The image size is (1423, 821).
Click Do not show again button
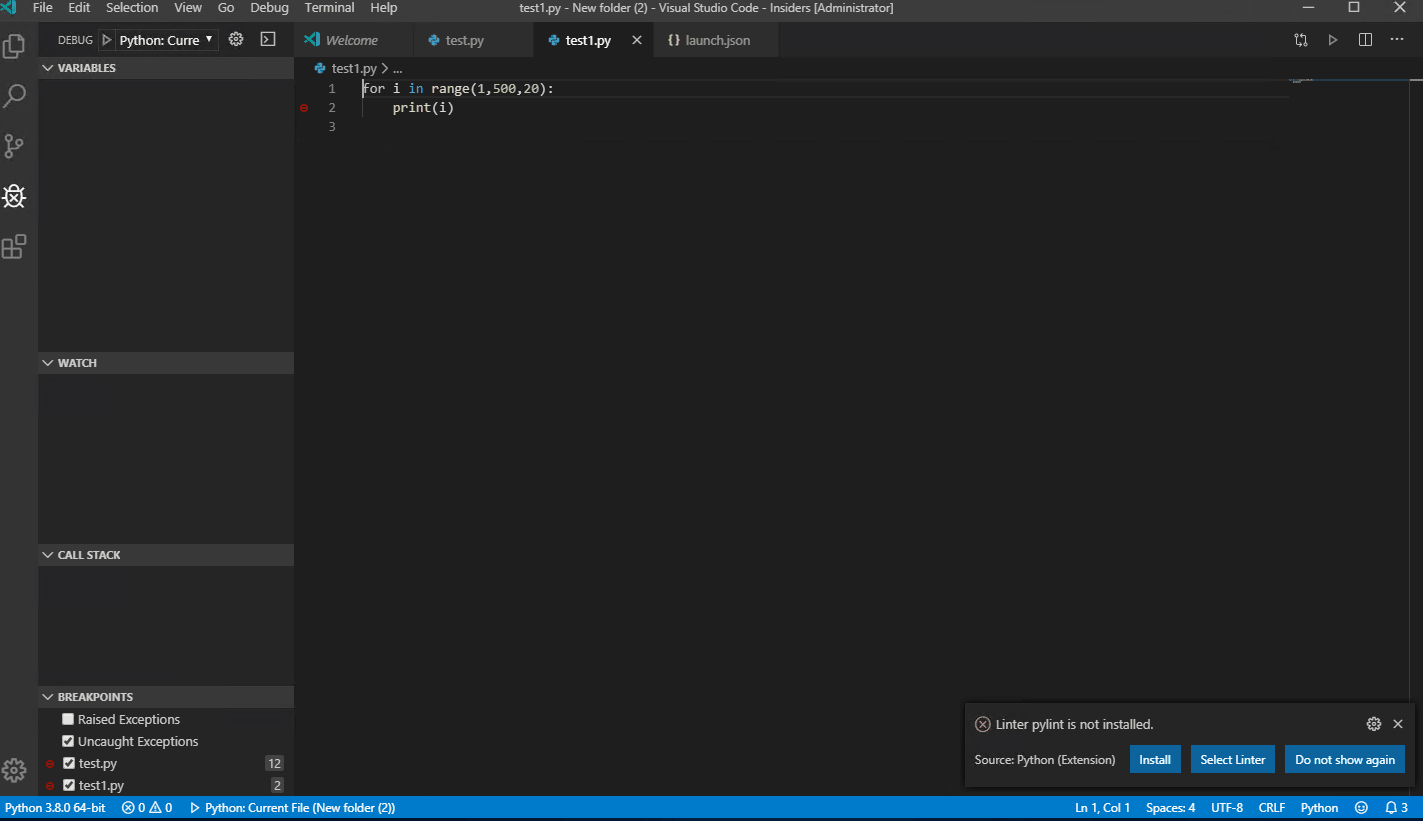[x=1345, y=759]
